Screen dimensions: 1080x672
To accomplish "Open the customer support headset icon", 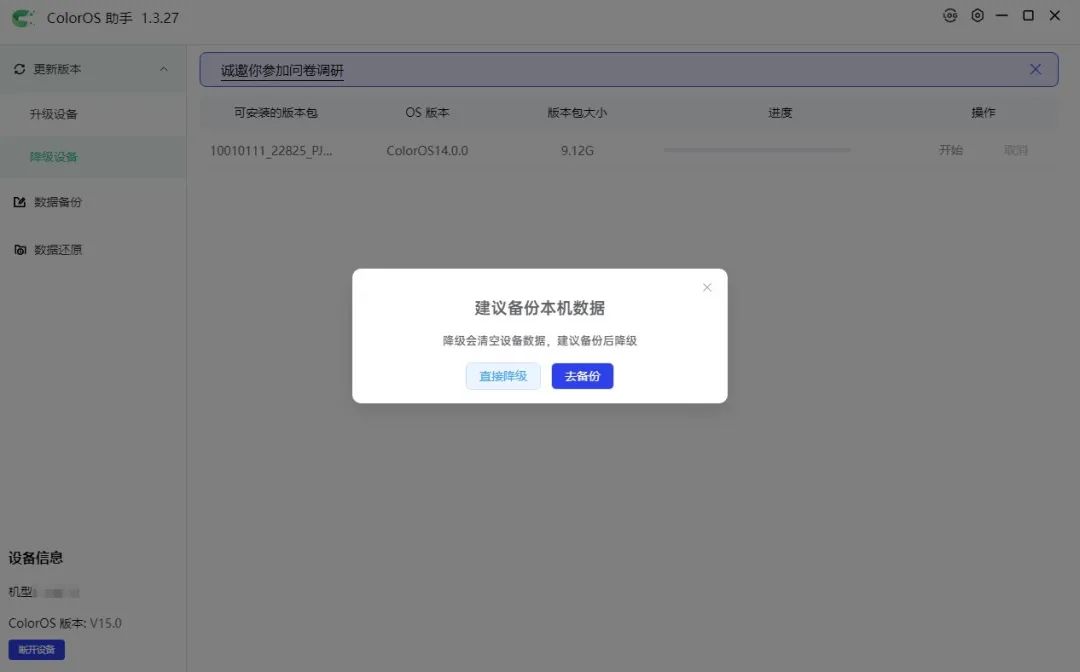I will 950,15.
